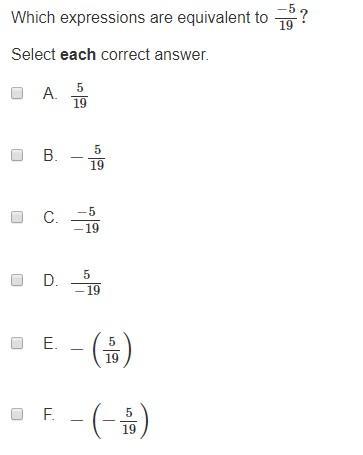Click the letter label B.
The height and width of the screenshot is (455, 363).
50,155
